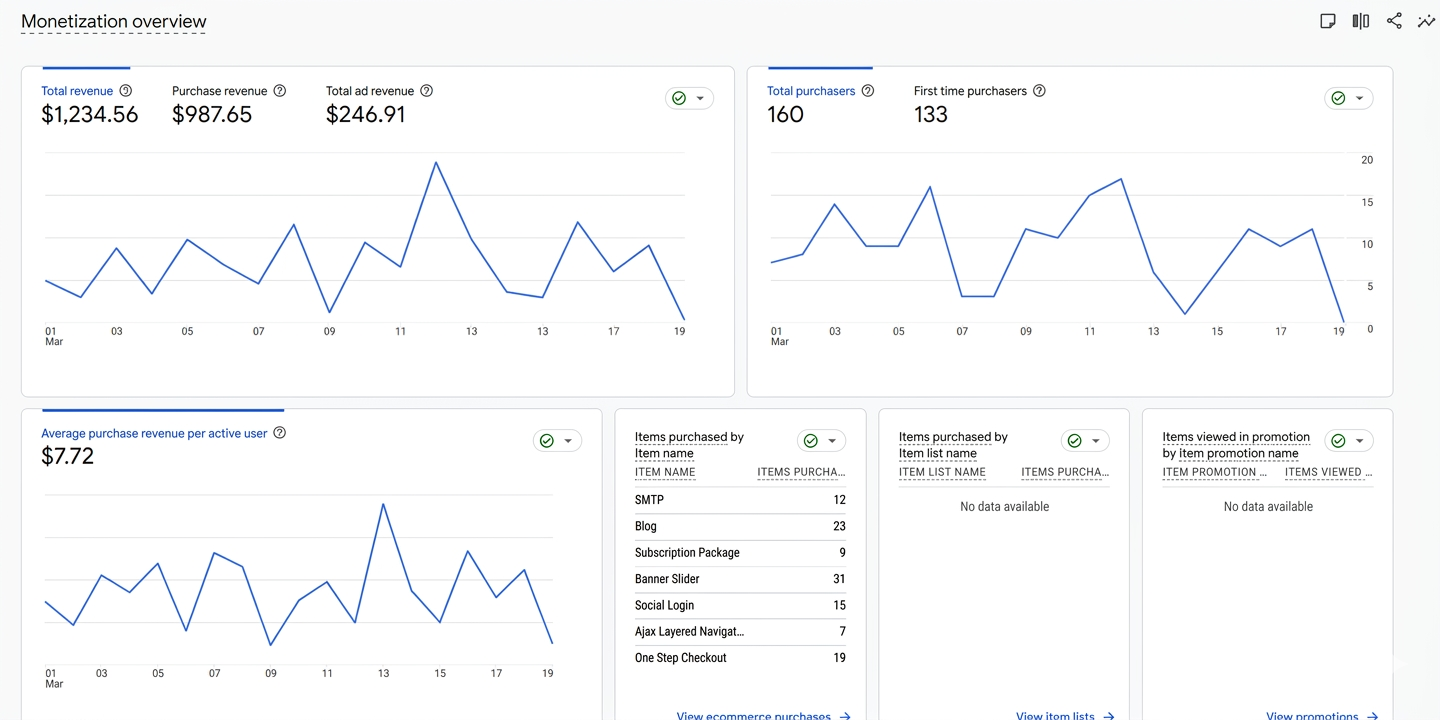Click the Total purchasers help icon
Viewport: 1440px width, 720px height.
point(867,90)
